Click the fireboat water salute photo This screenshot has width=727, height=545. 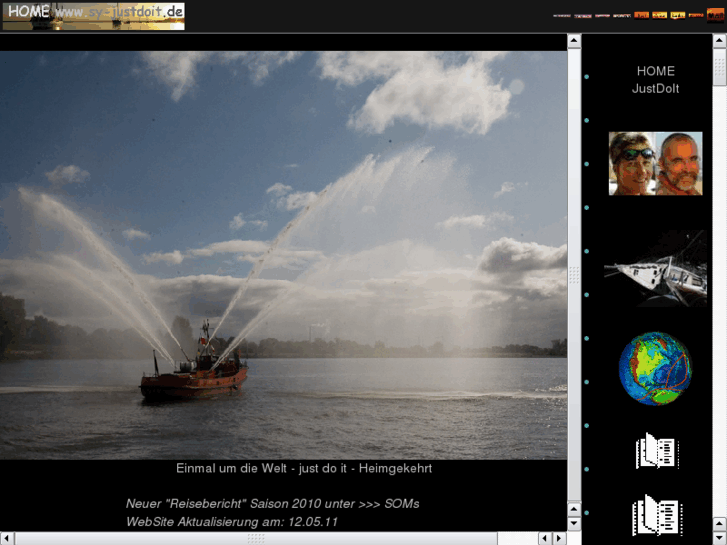[283, 255]
